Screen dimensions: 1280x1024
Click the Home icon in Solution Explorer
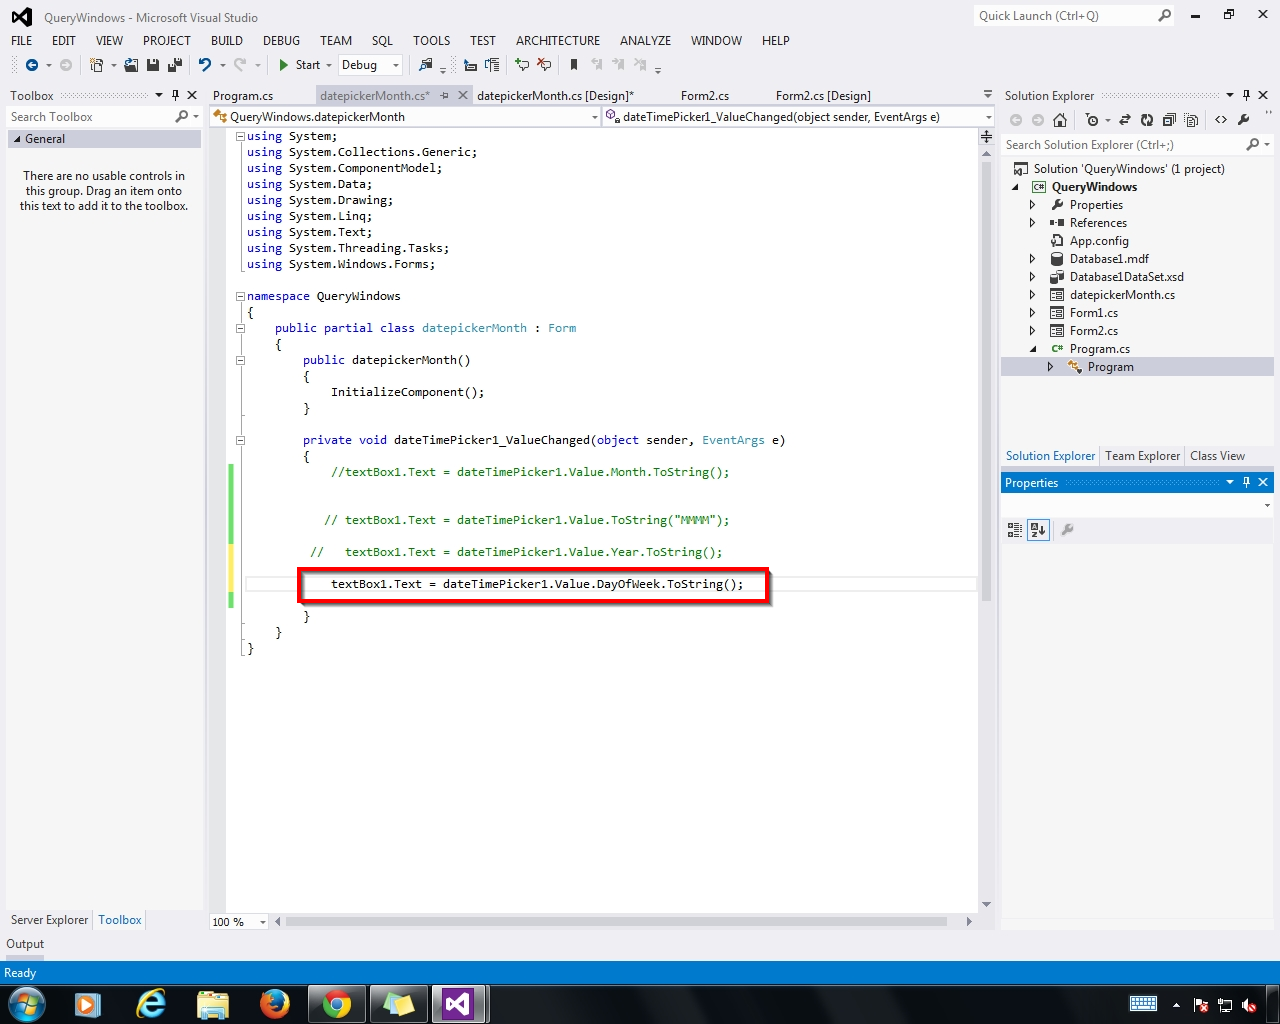pyautogui.click(x=1060, y=120)
